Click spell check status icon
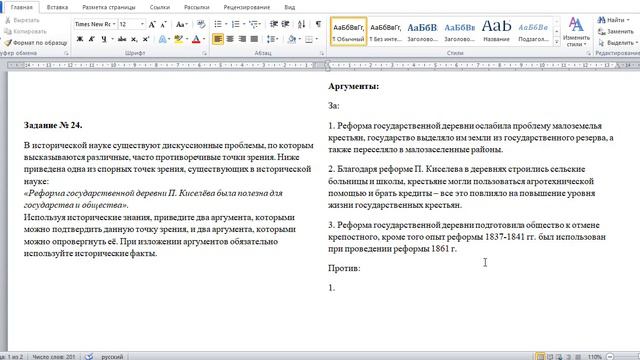This screenshot has width=640, height=360. [x=89, y=357]
